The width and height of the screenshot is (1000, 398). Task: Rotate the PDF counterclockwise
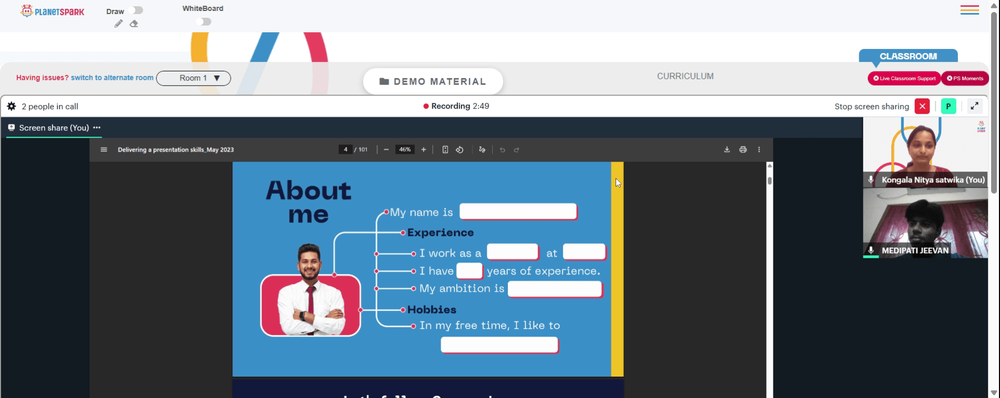[459, 150]
